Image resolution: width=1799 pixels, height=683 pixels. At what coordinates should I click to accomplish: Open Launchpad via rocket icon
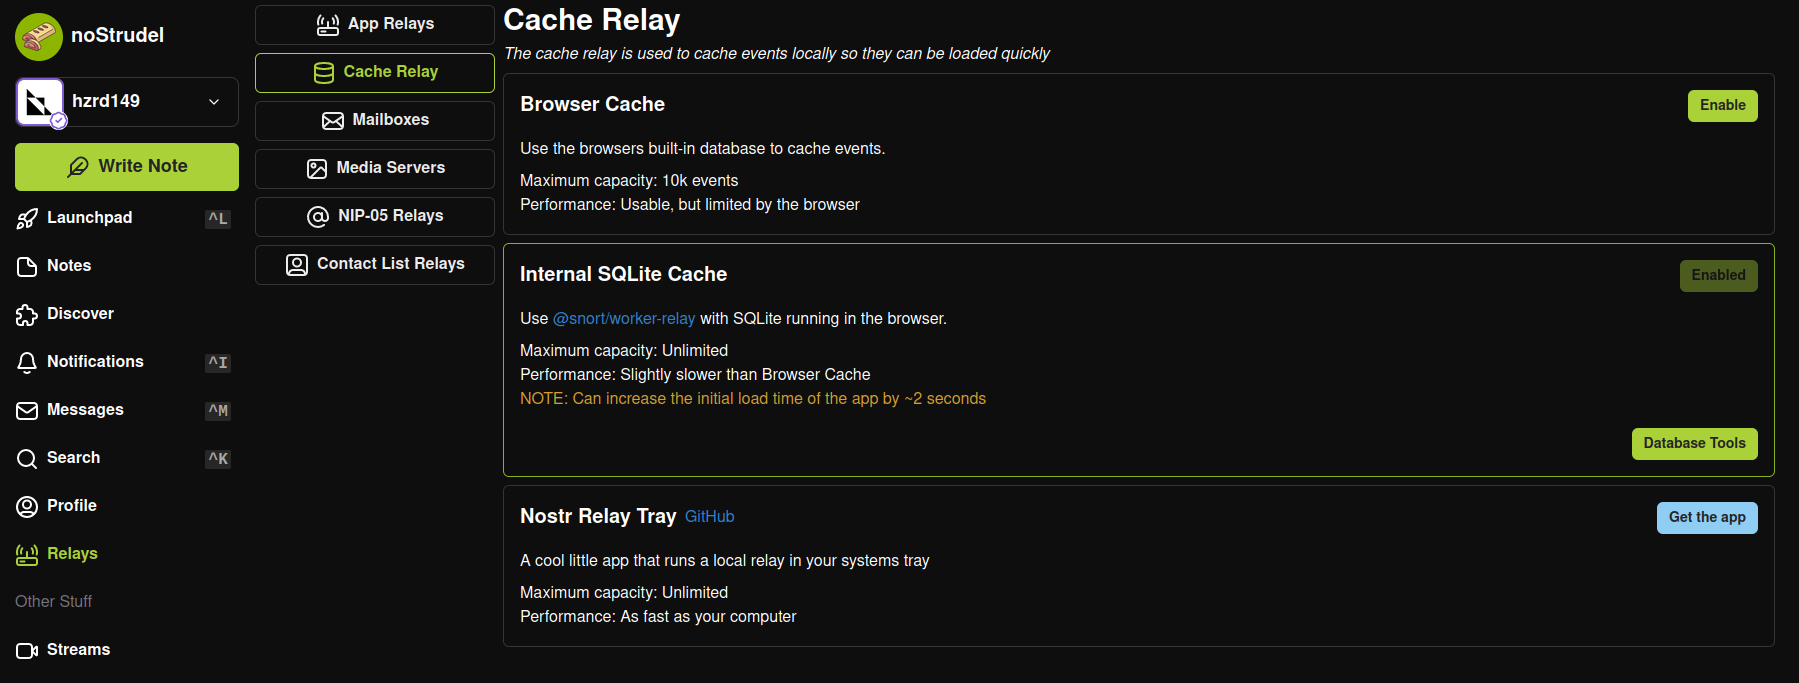(x=27, y=219)
